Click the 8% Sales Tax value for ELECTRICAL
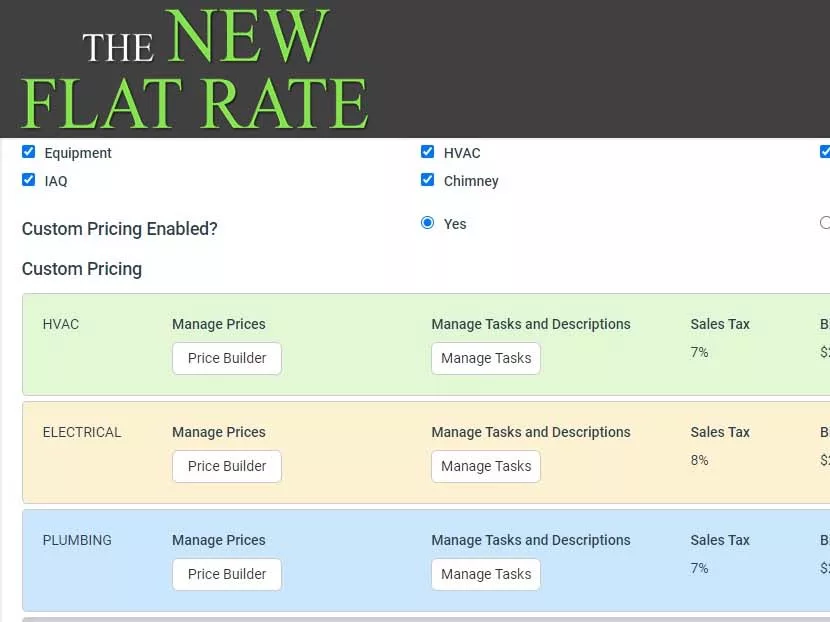This screenshot has height=622, width=830. click(697, 460)
